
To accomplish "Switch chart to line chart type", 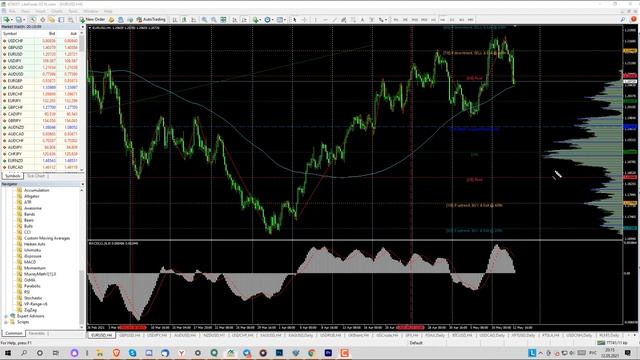I will [193, 19].
